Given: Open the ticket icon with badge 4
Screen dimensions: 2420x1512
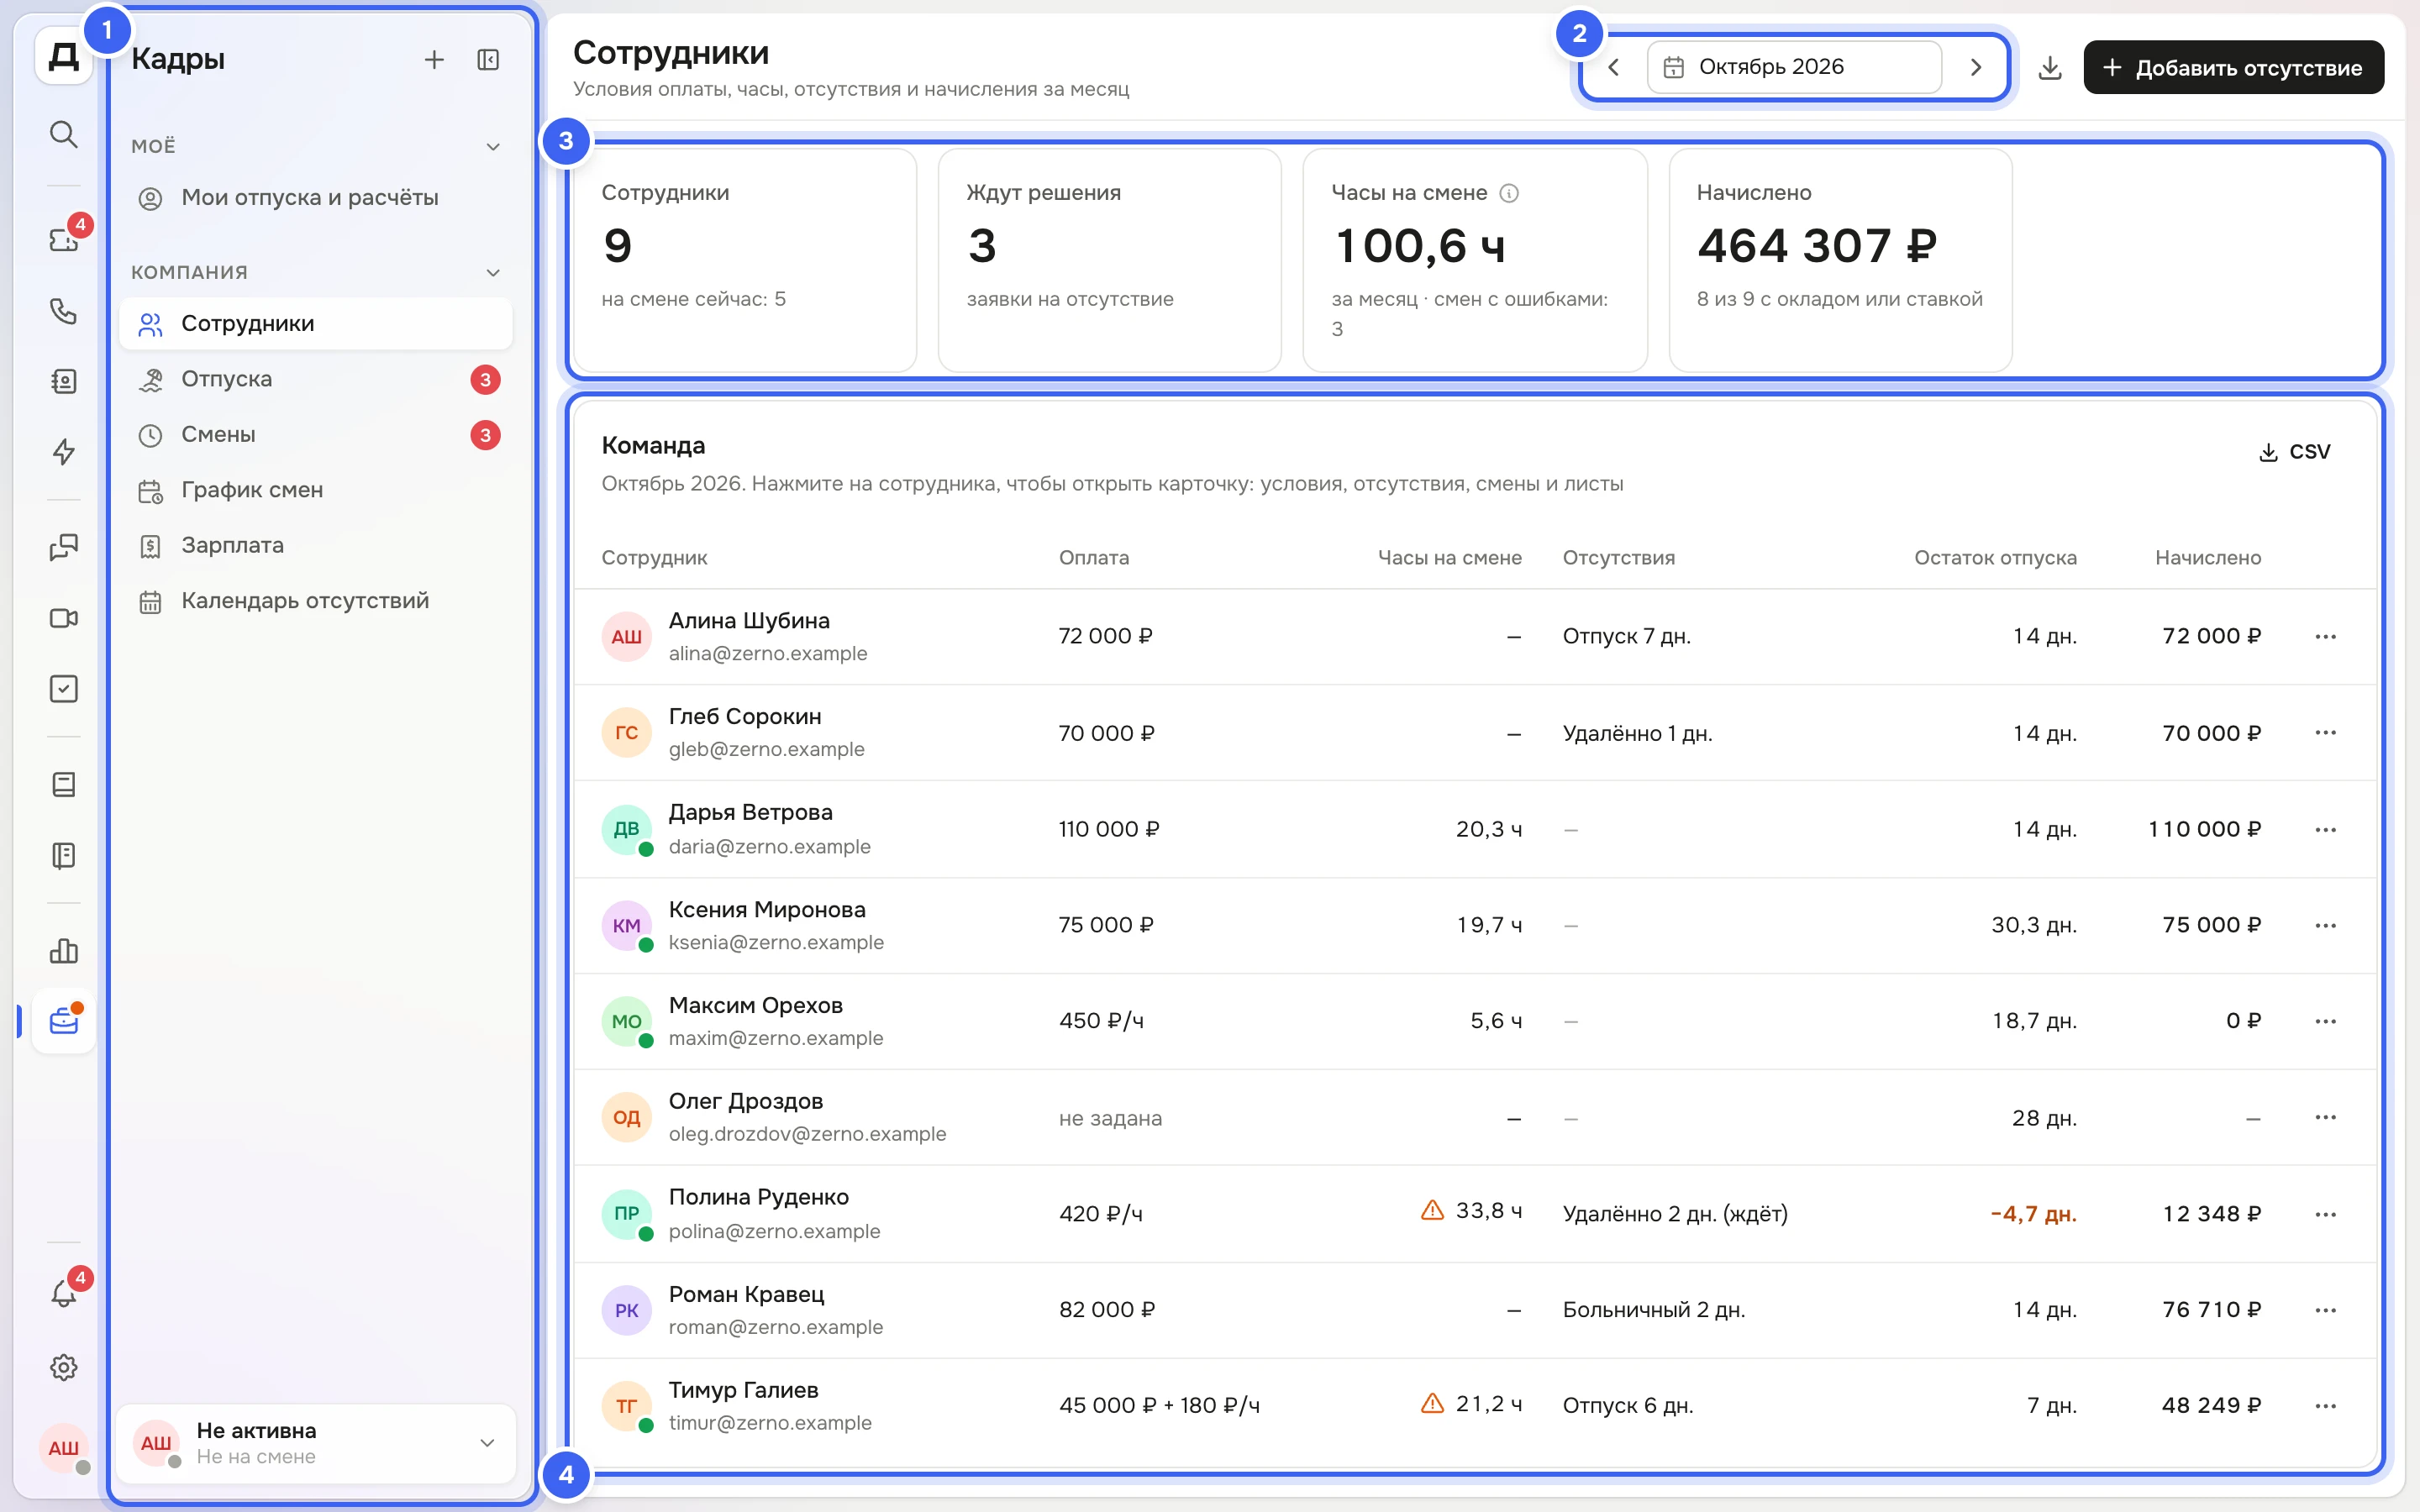Looking at the screenshot, I should click(x=63, y=240).
